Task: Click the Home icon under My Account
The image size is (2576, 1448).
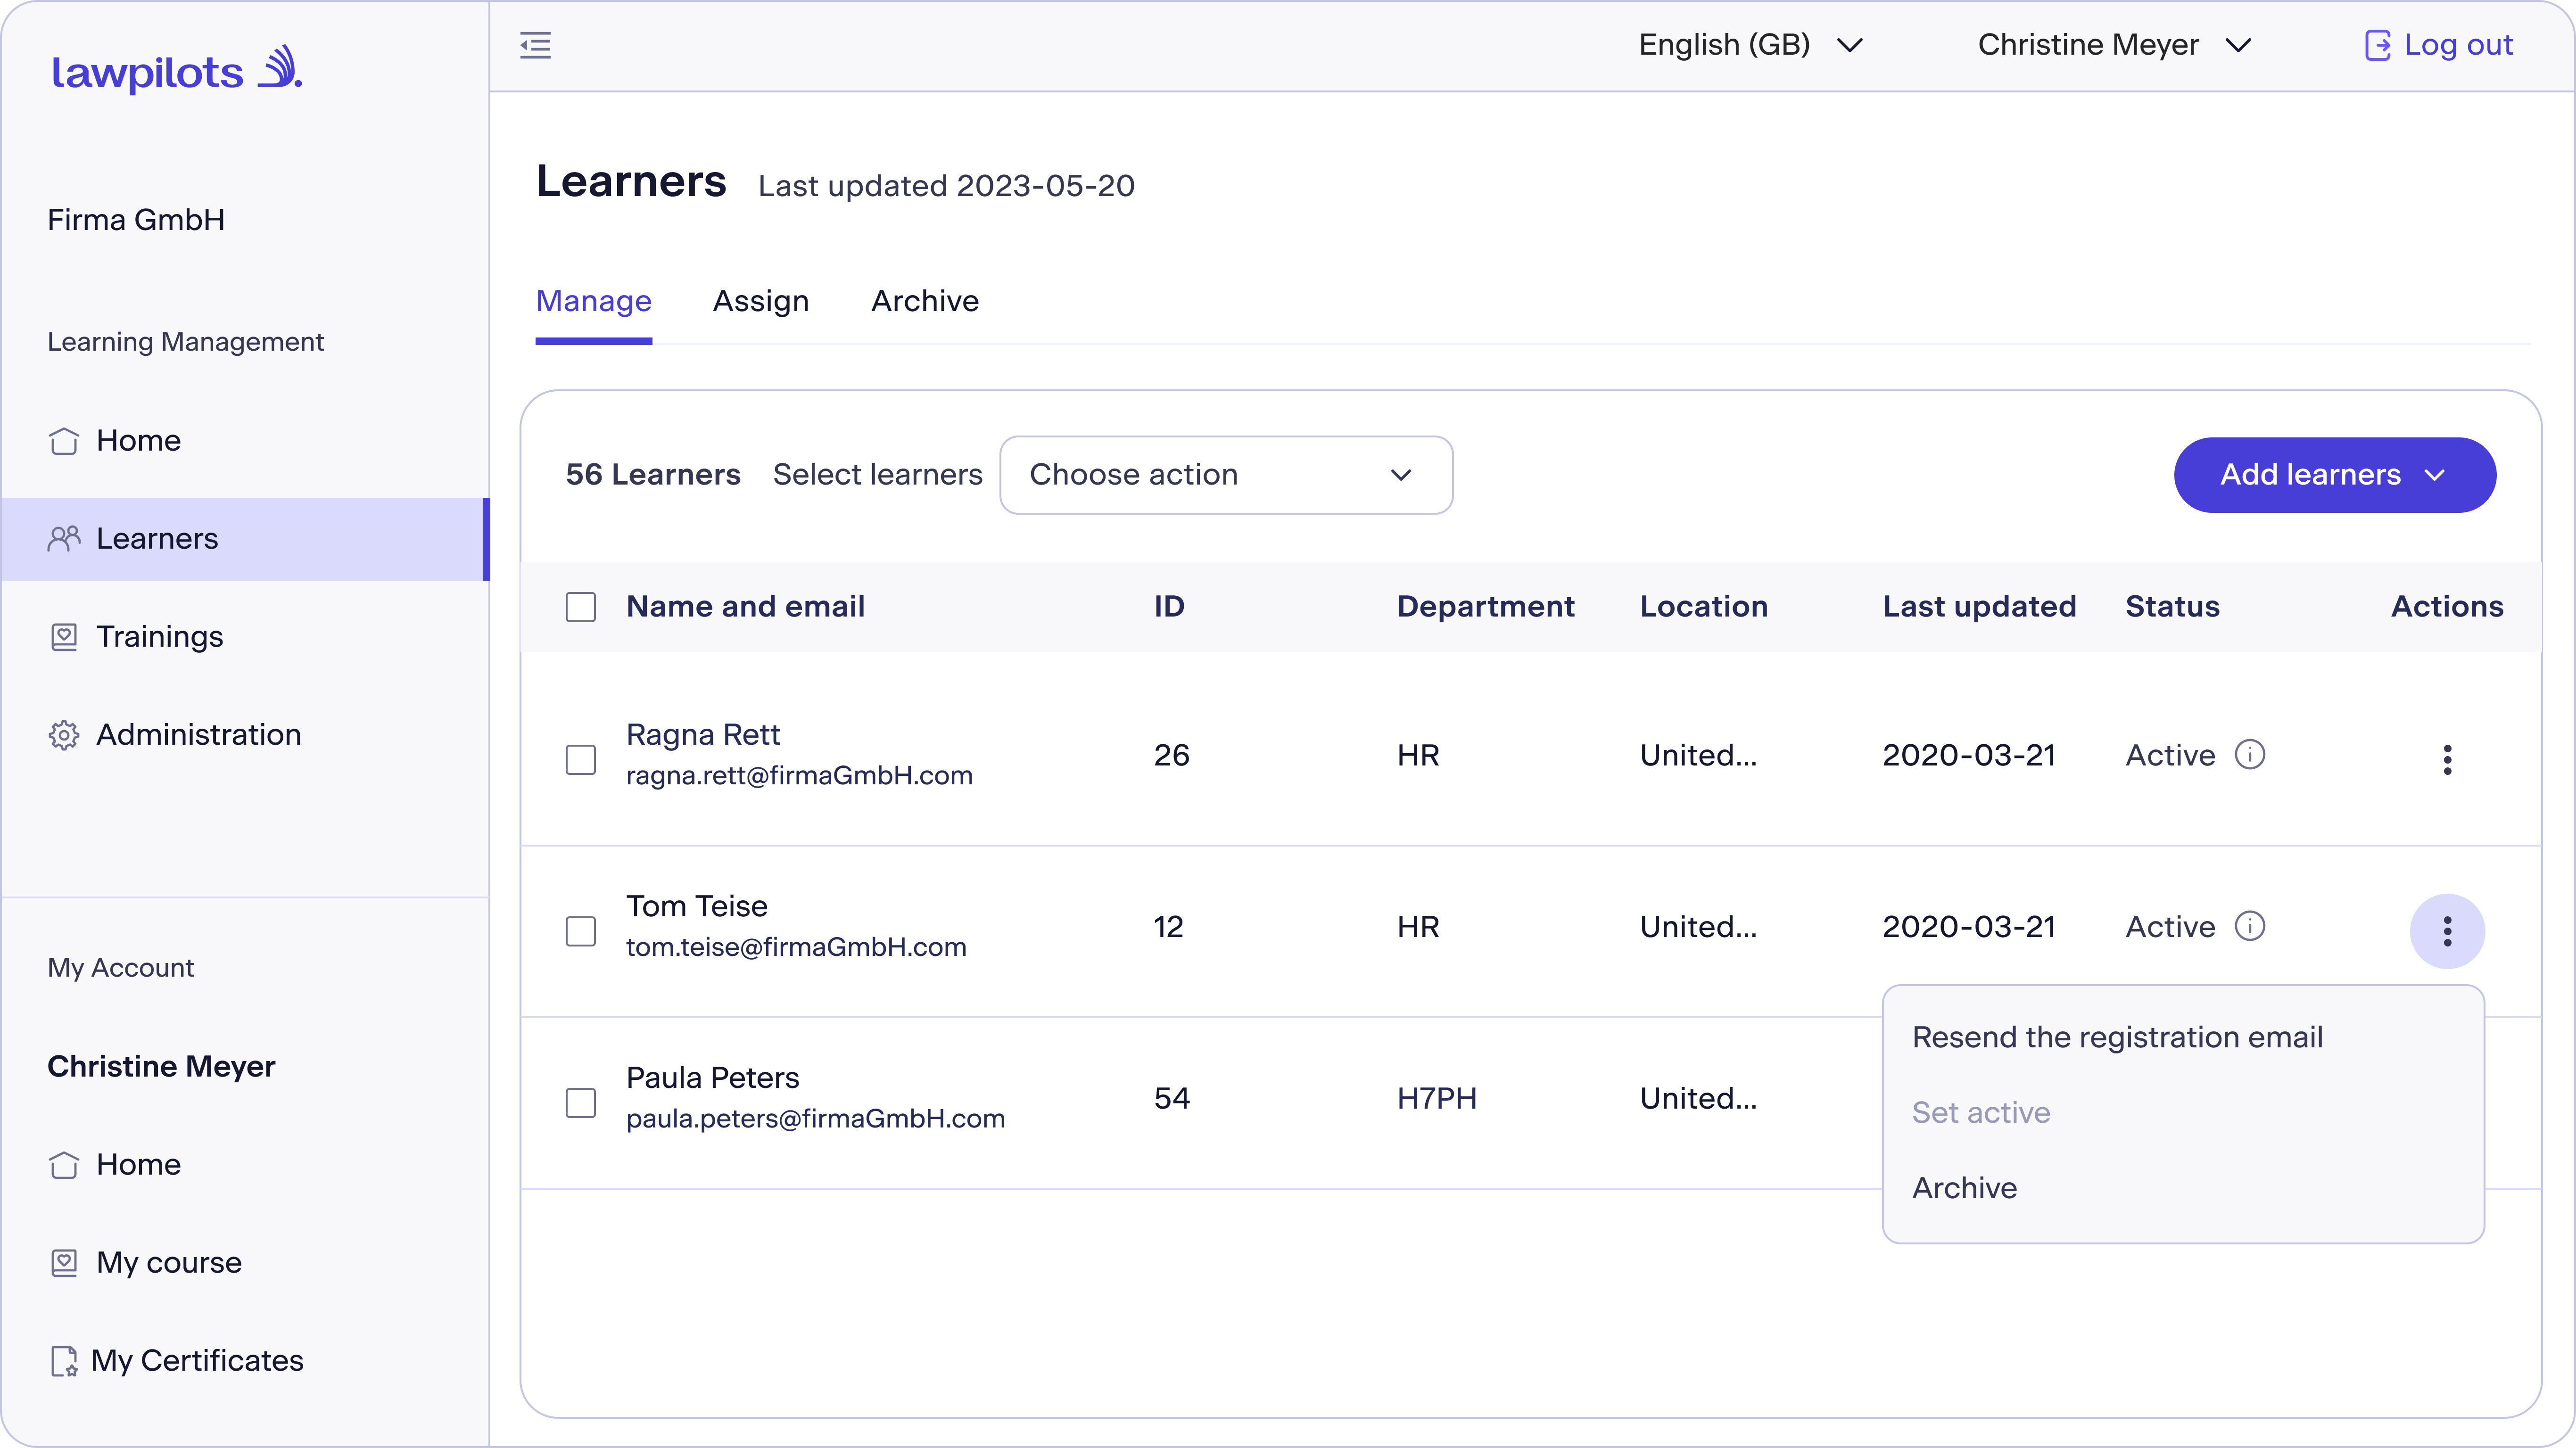Action: (64, 1165)
